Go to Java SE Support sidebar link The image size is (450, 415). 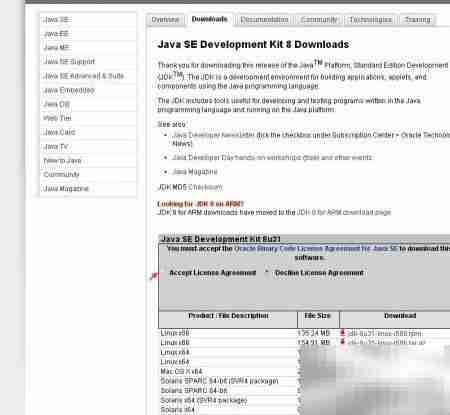(x=69, y=62)
